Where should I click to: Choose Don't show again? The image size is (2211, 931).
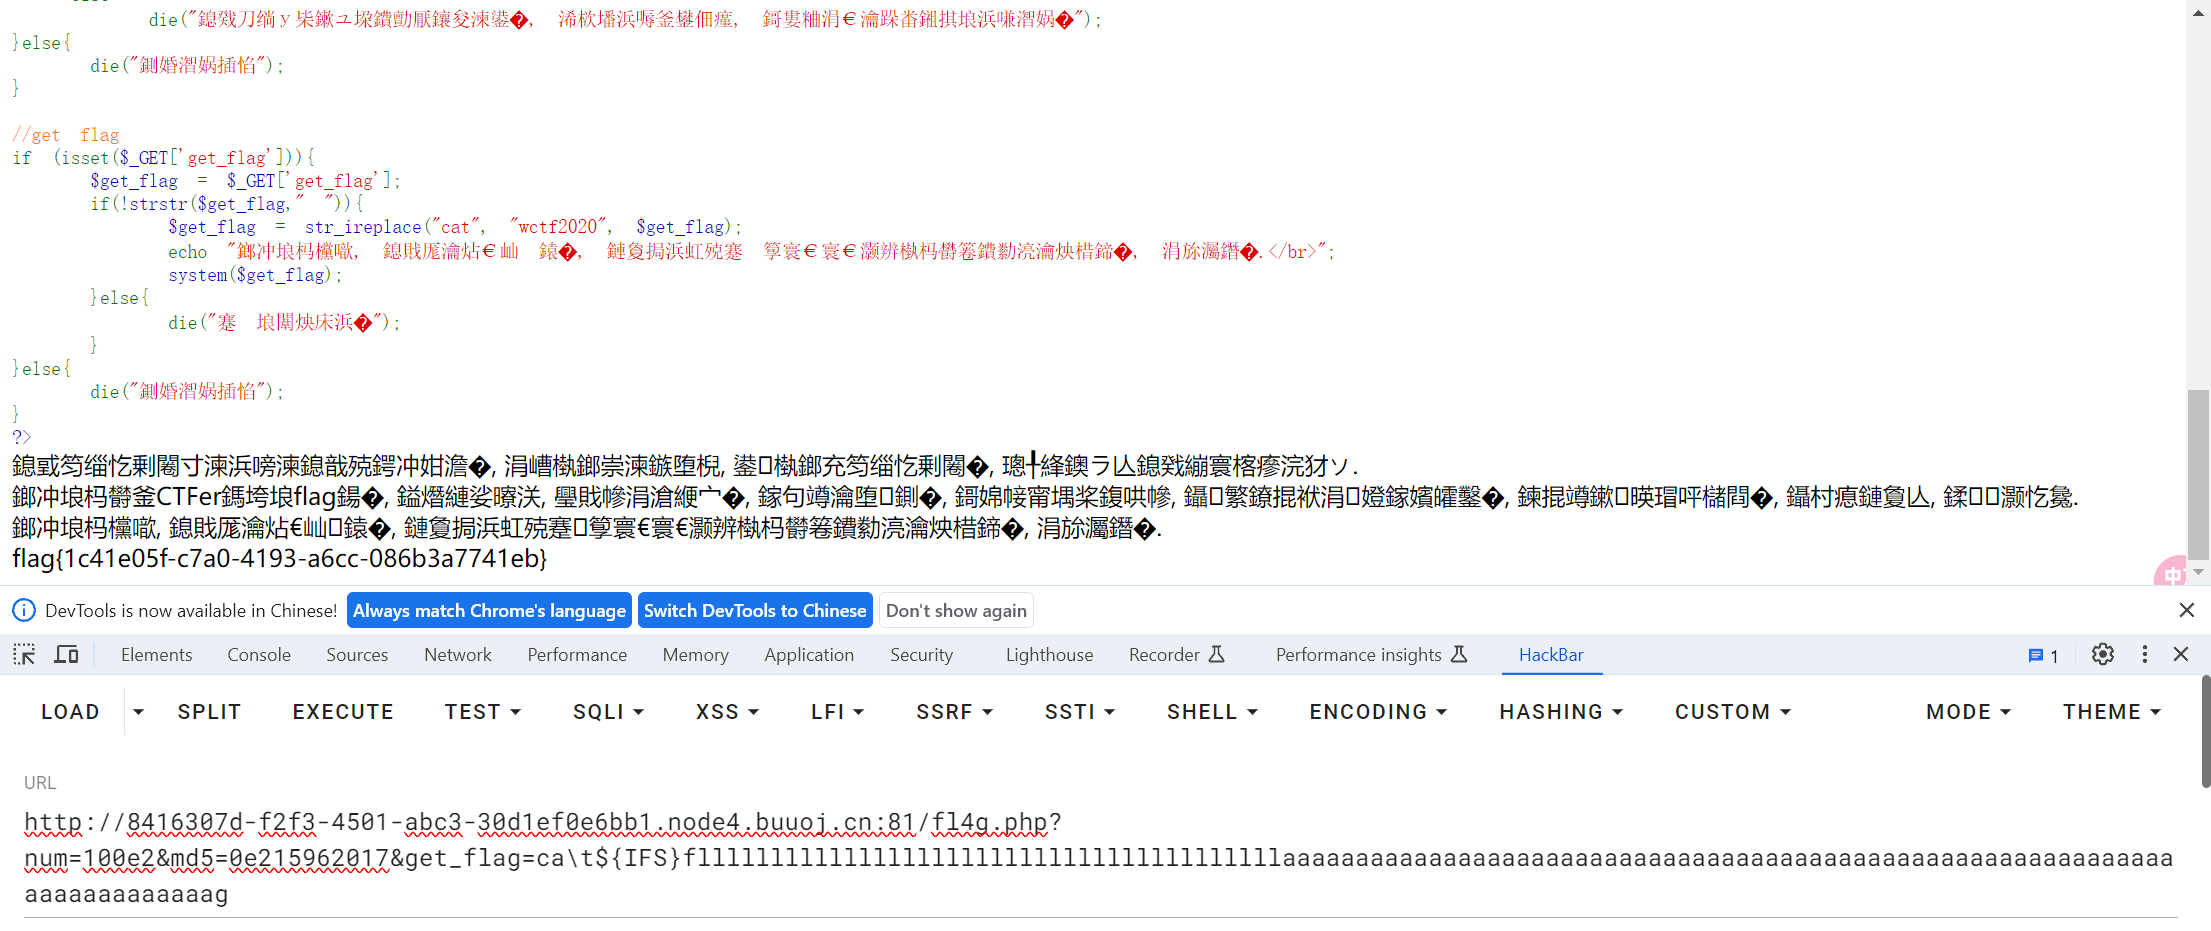(x=956, y=611)
